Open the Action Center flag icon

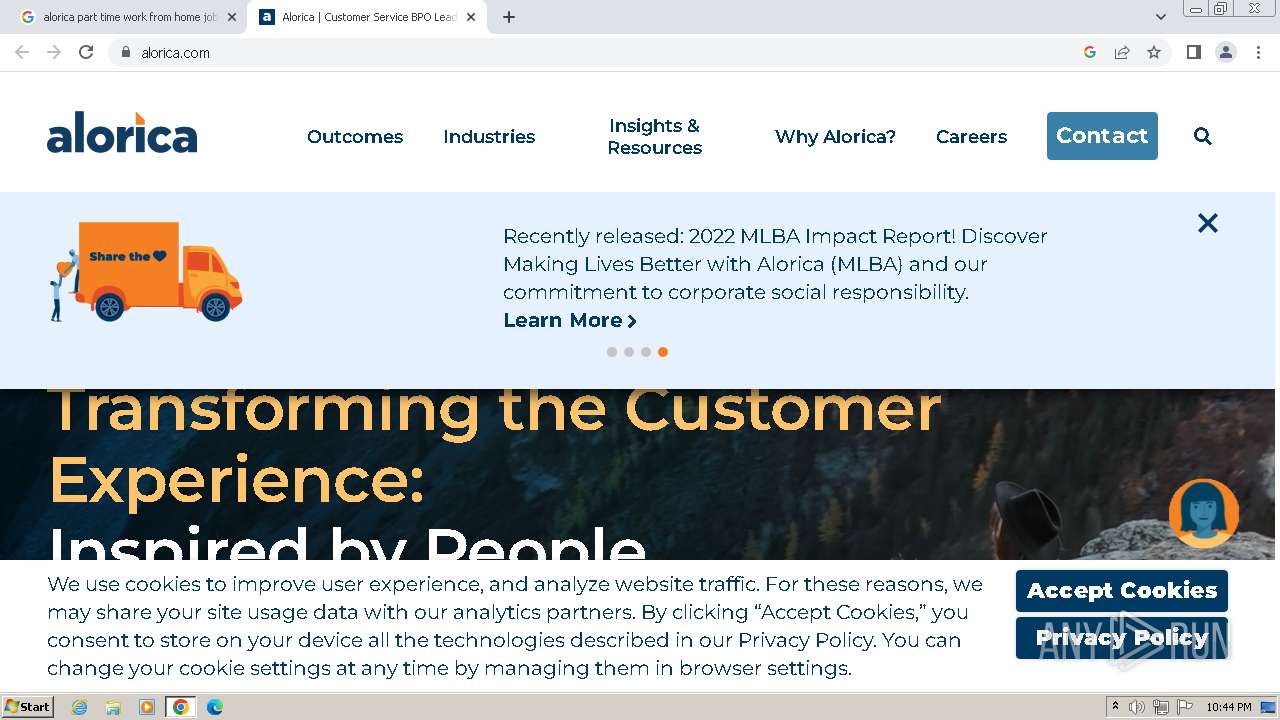coord(1185,707)
